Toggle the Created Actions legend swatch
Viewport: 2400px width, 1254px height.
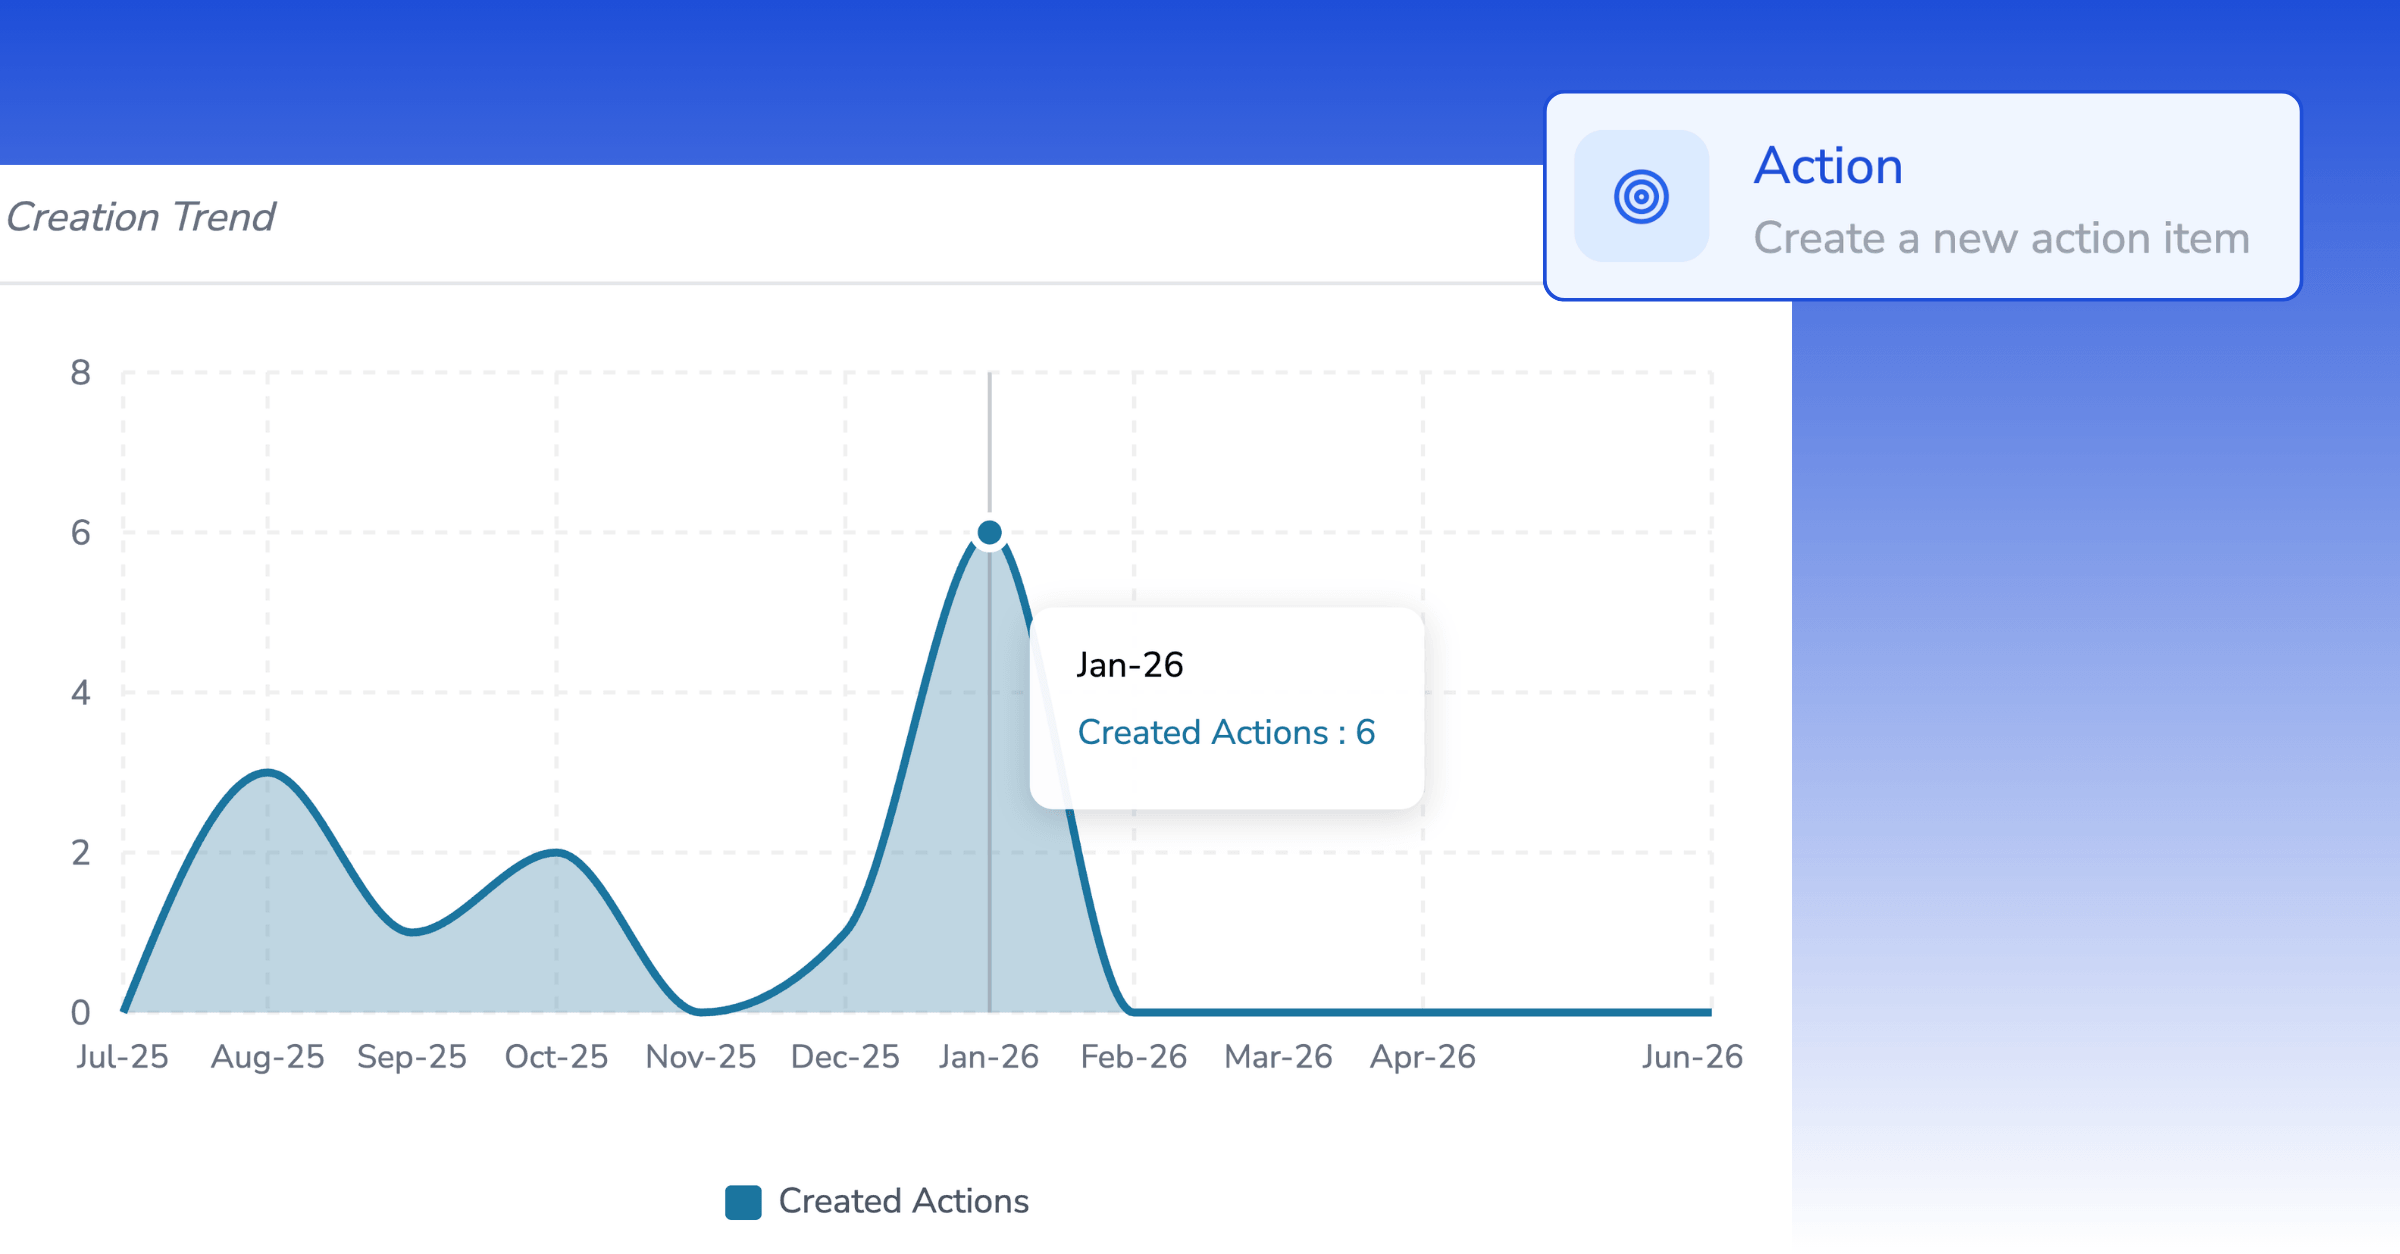[x=743, y=1202]
